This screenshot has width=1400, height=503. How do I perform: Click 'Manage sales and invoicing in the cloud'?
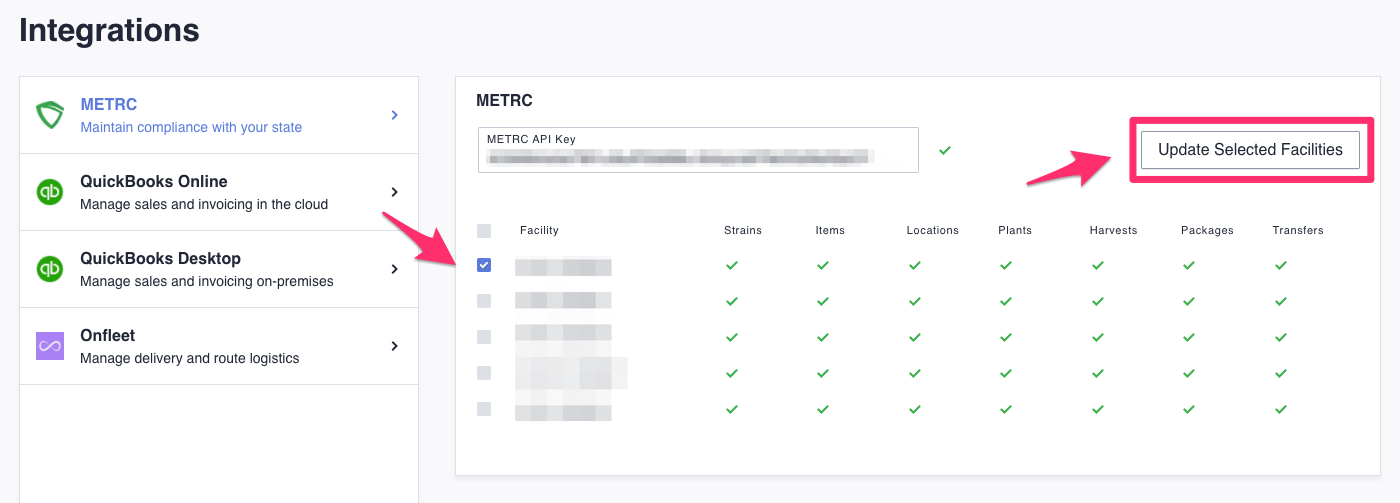[204, 204]
